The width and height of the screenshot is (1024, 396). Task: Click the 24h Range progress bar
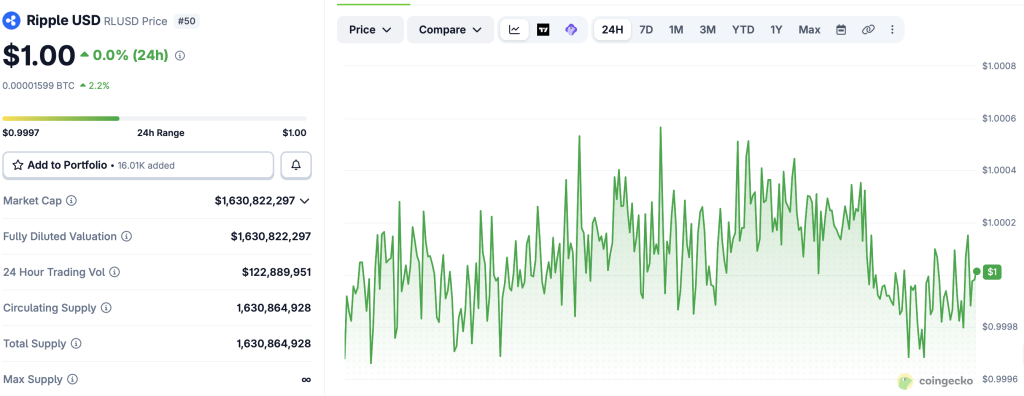click(x=154, y=118)
